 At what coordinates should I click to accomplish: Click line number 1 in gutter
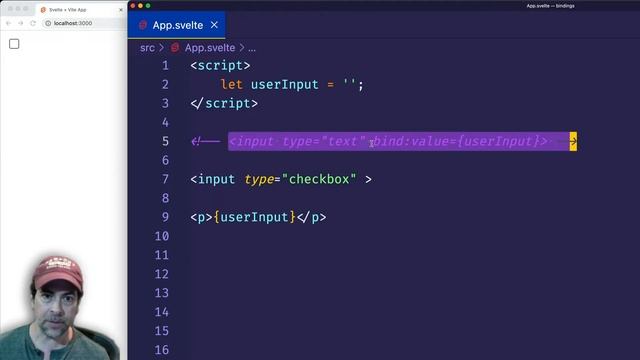(x=165, y=65)
